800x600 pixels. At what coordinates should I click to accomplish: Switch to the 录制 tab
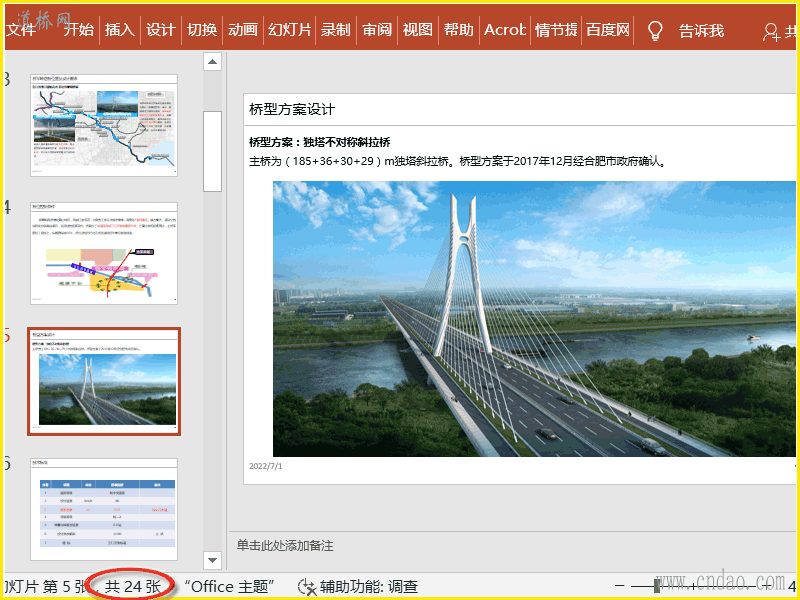[x=336, y=30]
